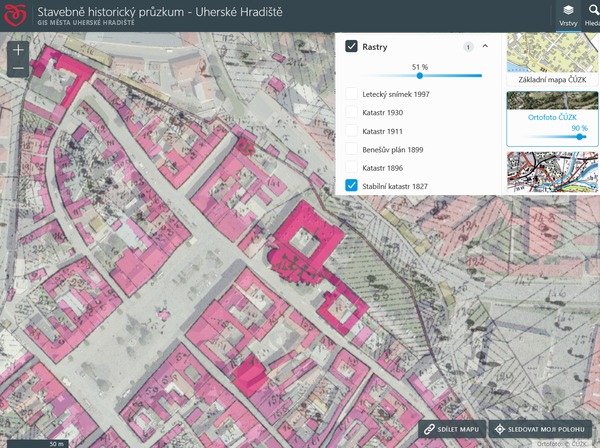
Task: Click the Sdílet mapu button
Action: point(452,429)
